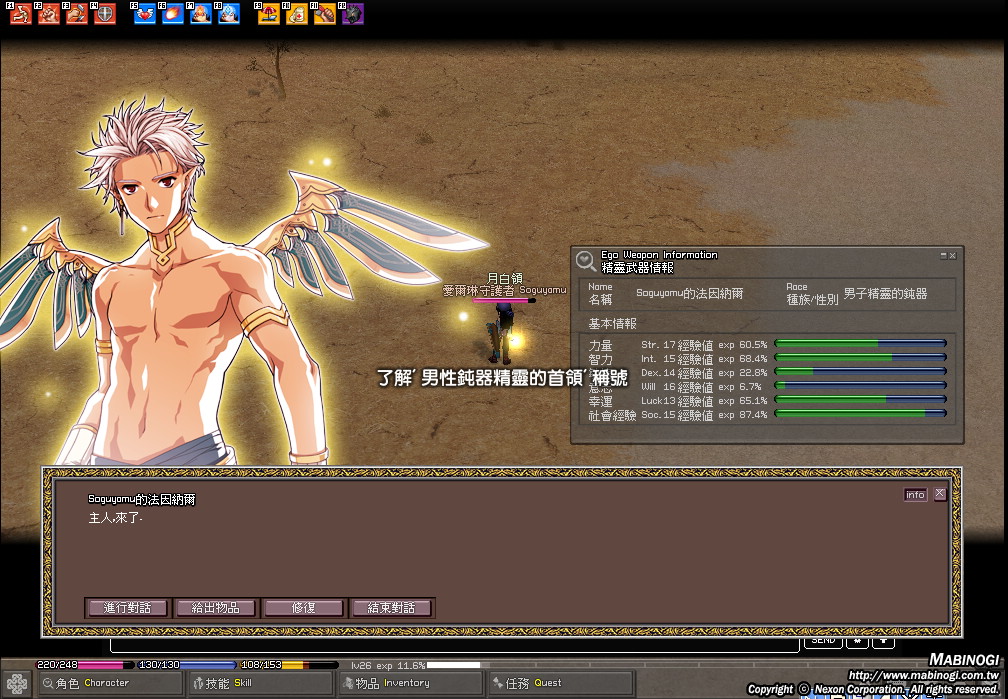
Task: Click the 力量 stat label
Action: point(600,345)
